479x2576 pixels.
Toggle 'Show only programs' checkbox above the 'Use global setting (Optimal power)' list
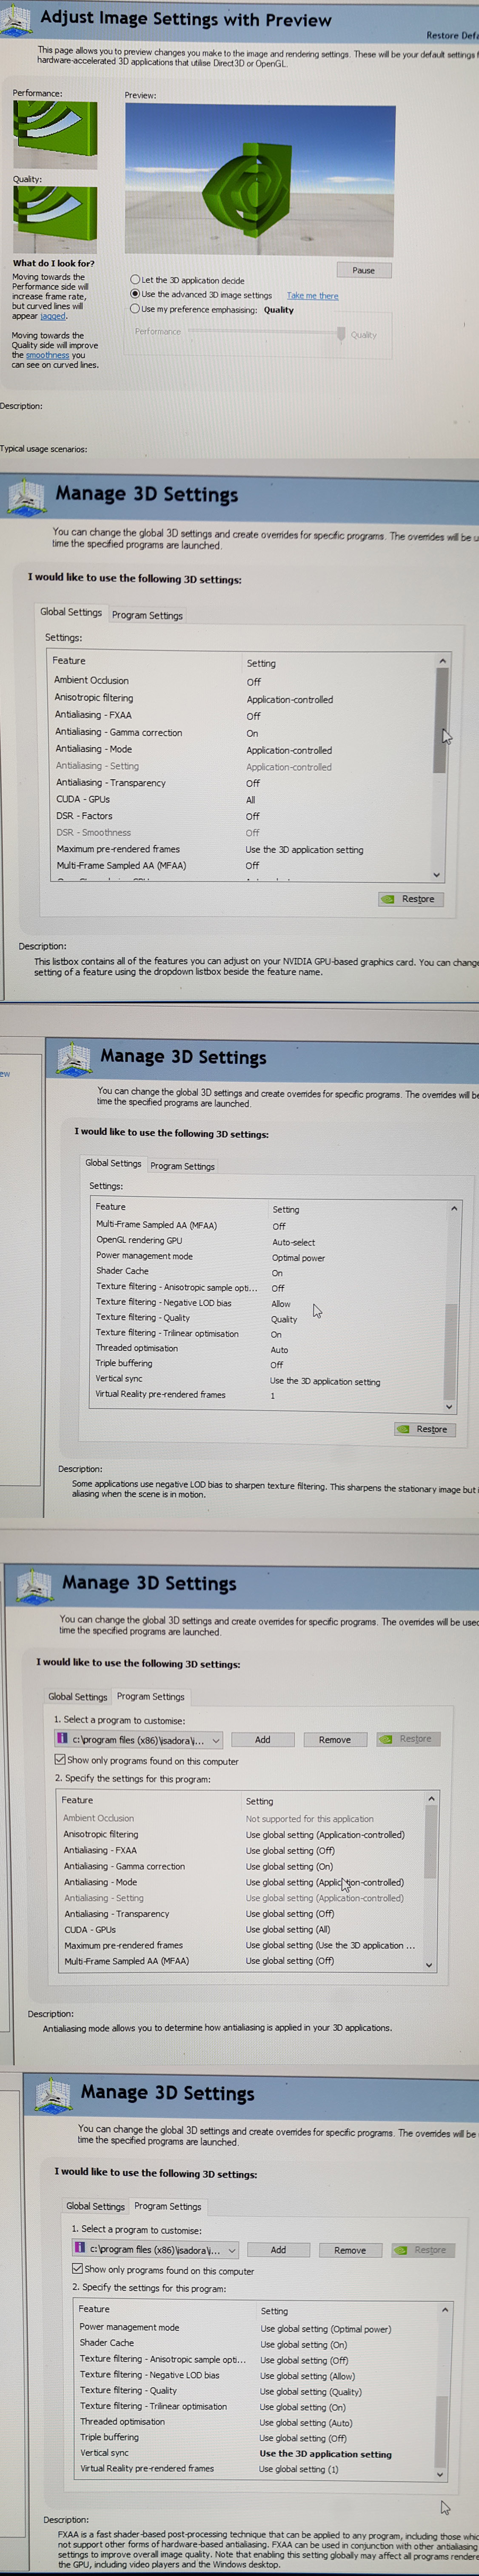point(78,2270)
